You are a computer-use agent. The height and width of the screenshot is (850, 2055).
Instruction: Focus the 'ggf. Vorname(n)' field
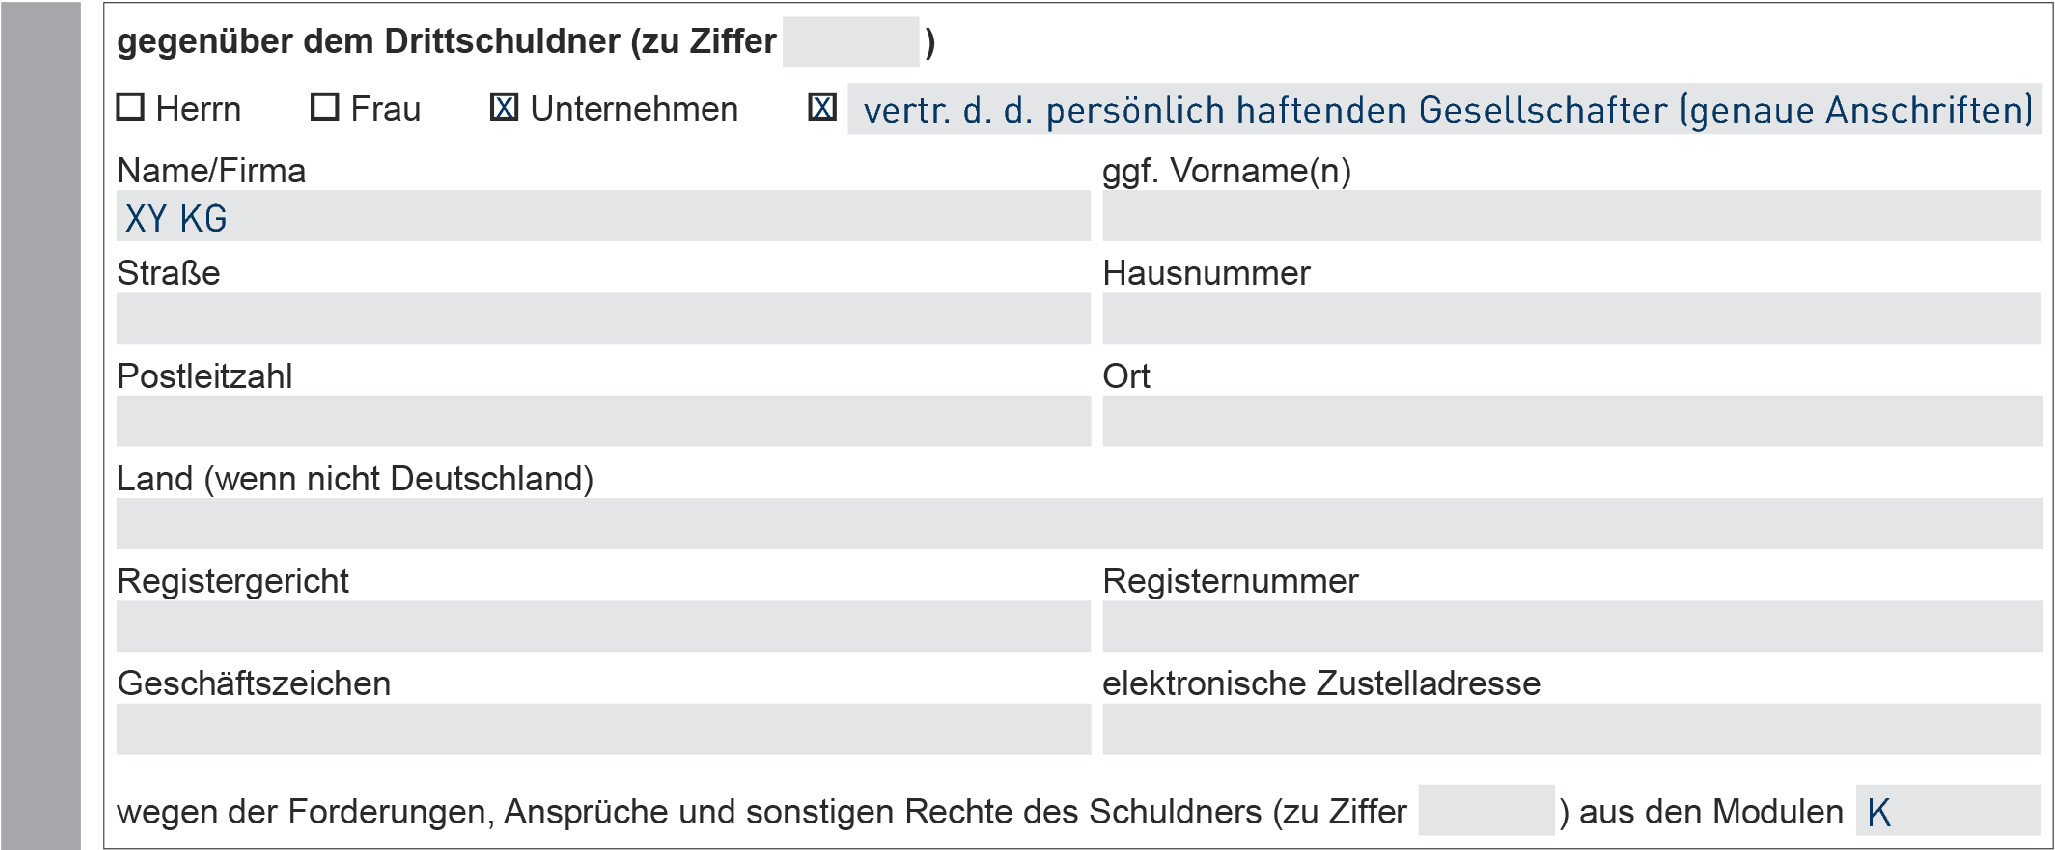[x=1570, y=216]
